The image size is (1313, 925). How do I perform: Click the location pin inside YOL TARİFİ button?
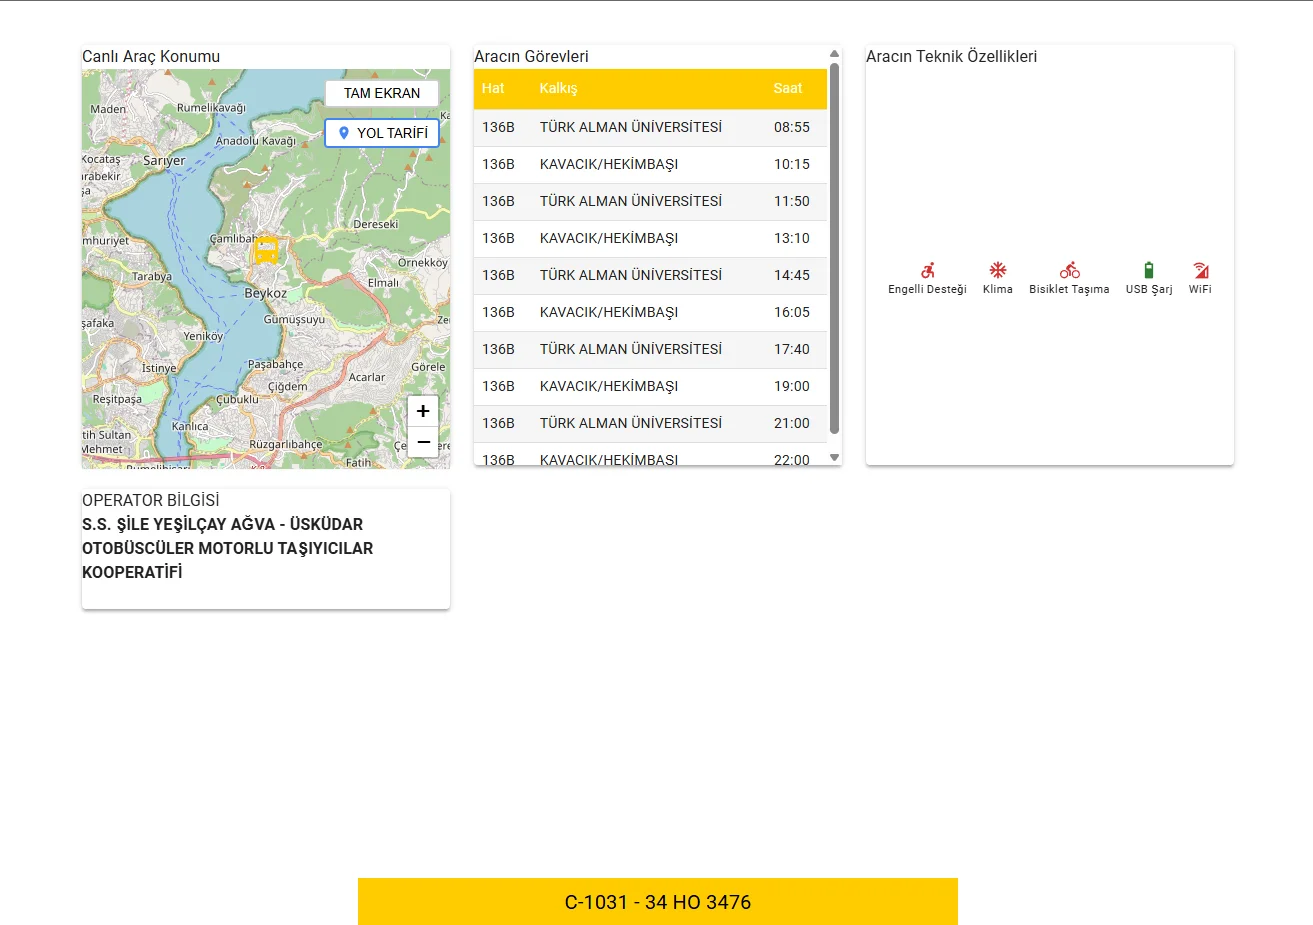(344, 132)
